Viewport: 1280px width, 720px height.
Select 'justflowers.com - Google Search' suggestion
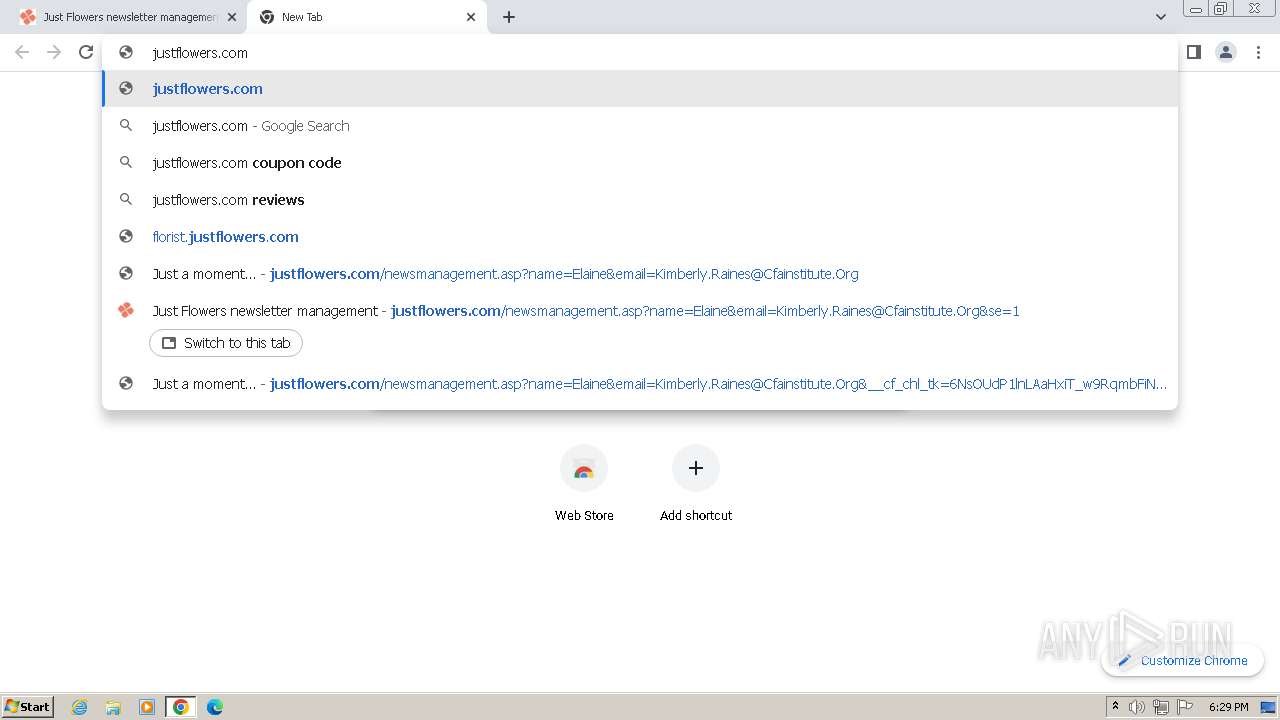pyautogui.click(x=640, y=126)
